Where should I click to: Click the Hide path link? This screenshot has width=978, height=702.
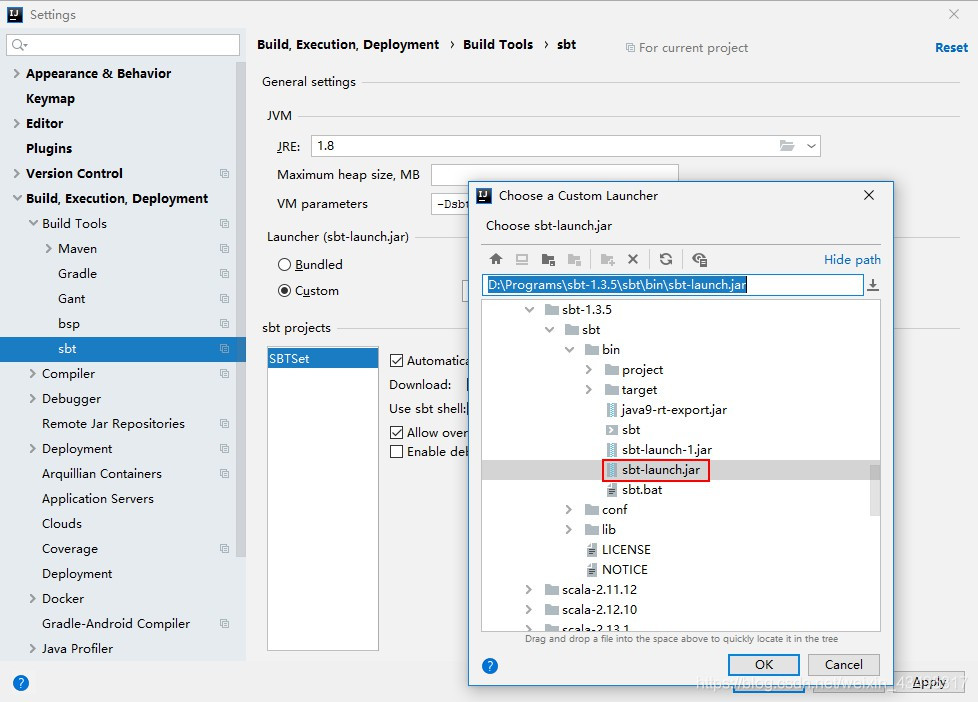851,259
